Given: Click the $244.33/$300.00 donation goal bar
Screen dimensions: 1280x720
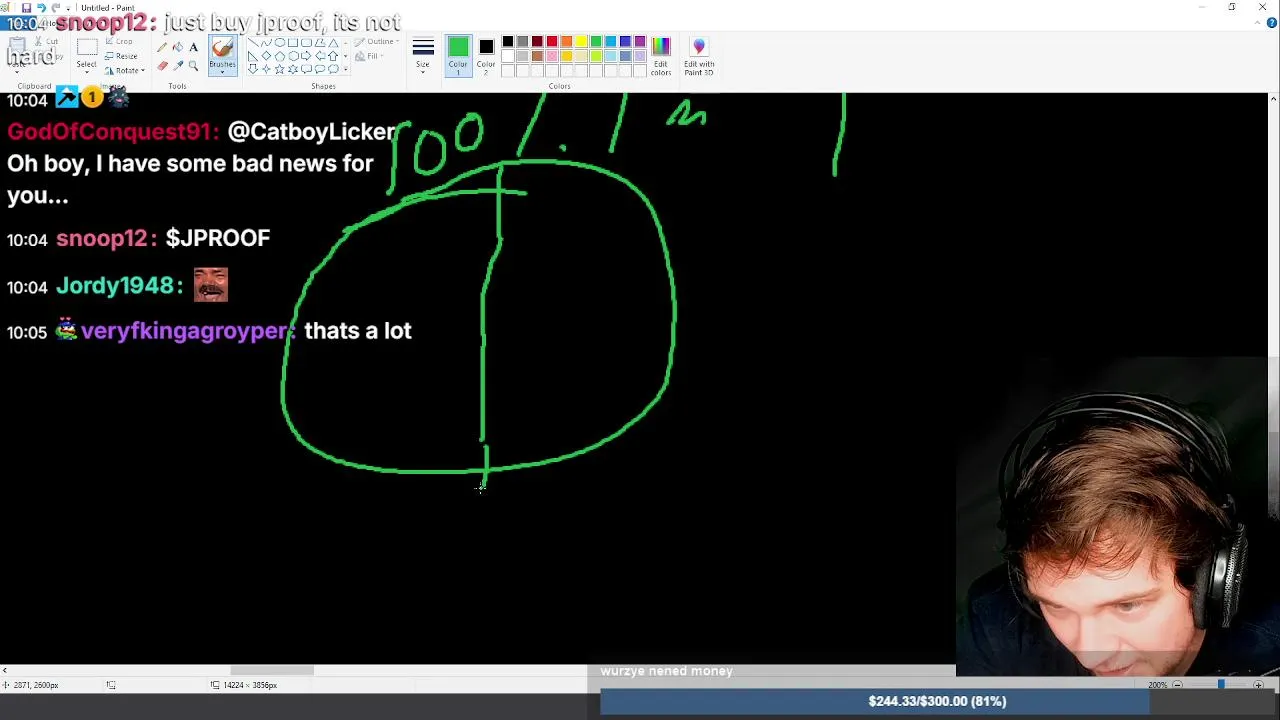Looking at the screenshot, I should click(937, 701).
